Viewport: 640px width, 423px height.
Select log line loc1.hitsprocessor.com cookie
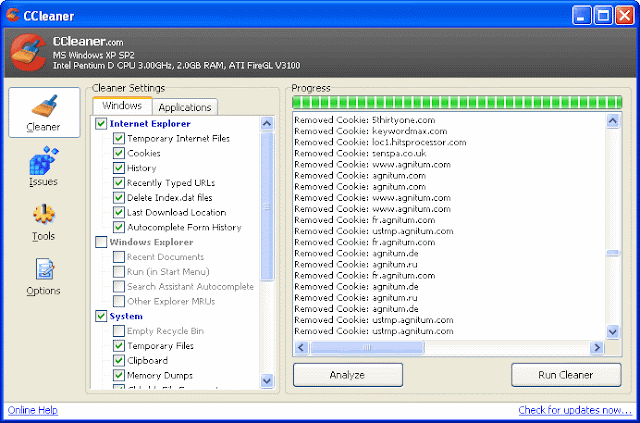[380, 142]
